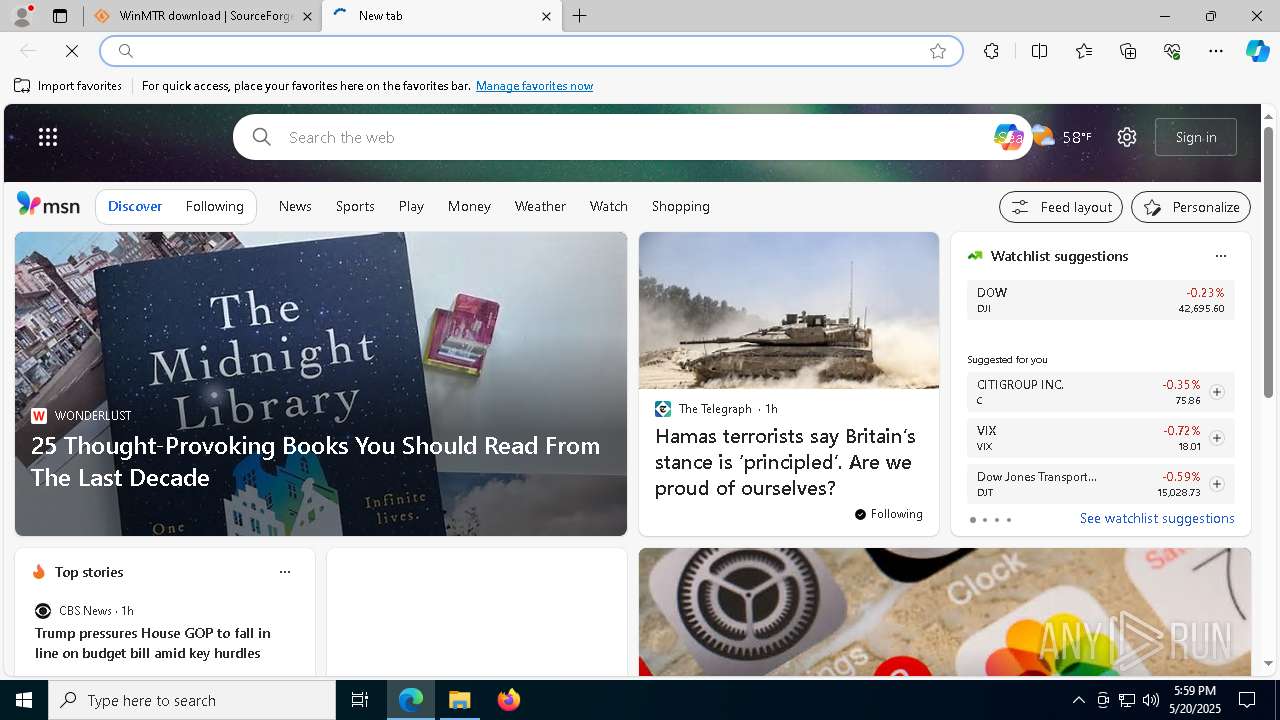Open the volume control in tray
This screenshot has height=720, width=1280.
[x=1151, y=700]
